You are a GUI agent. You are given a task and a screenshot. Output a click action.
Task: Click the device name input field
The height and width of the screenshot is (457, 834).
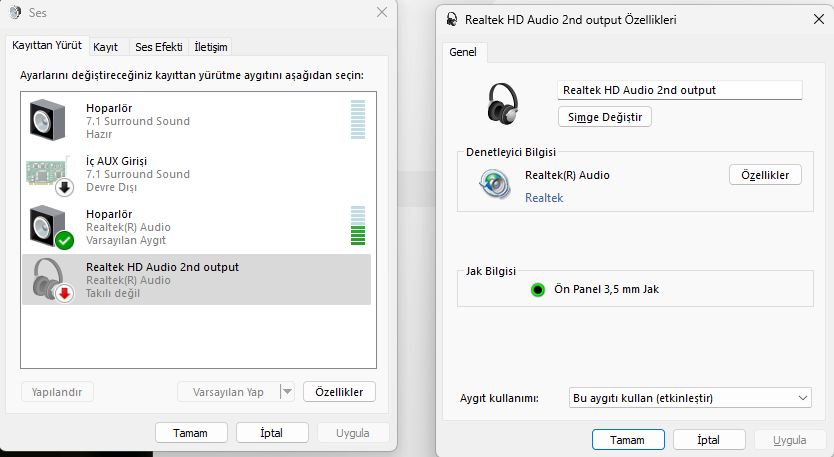pyautogui.click(x=680, y=90)
